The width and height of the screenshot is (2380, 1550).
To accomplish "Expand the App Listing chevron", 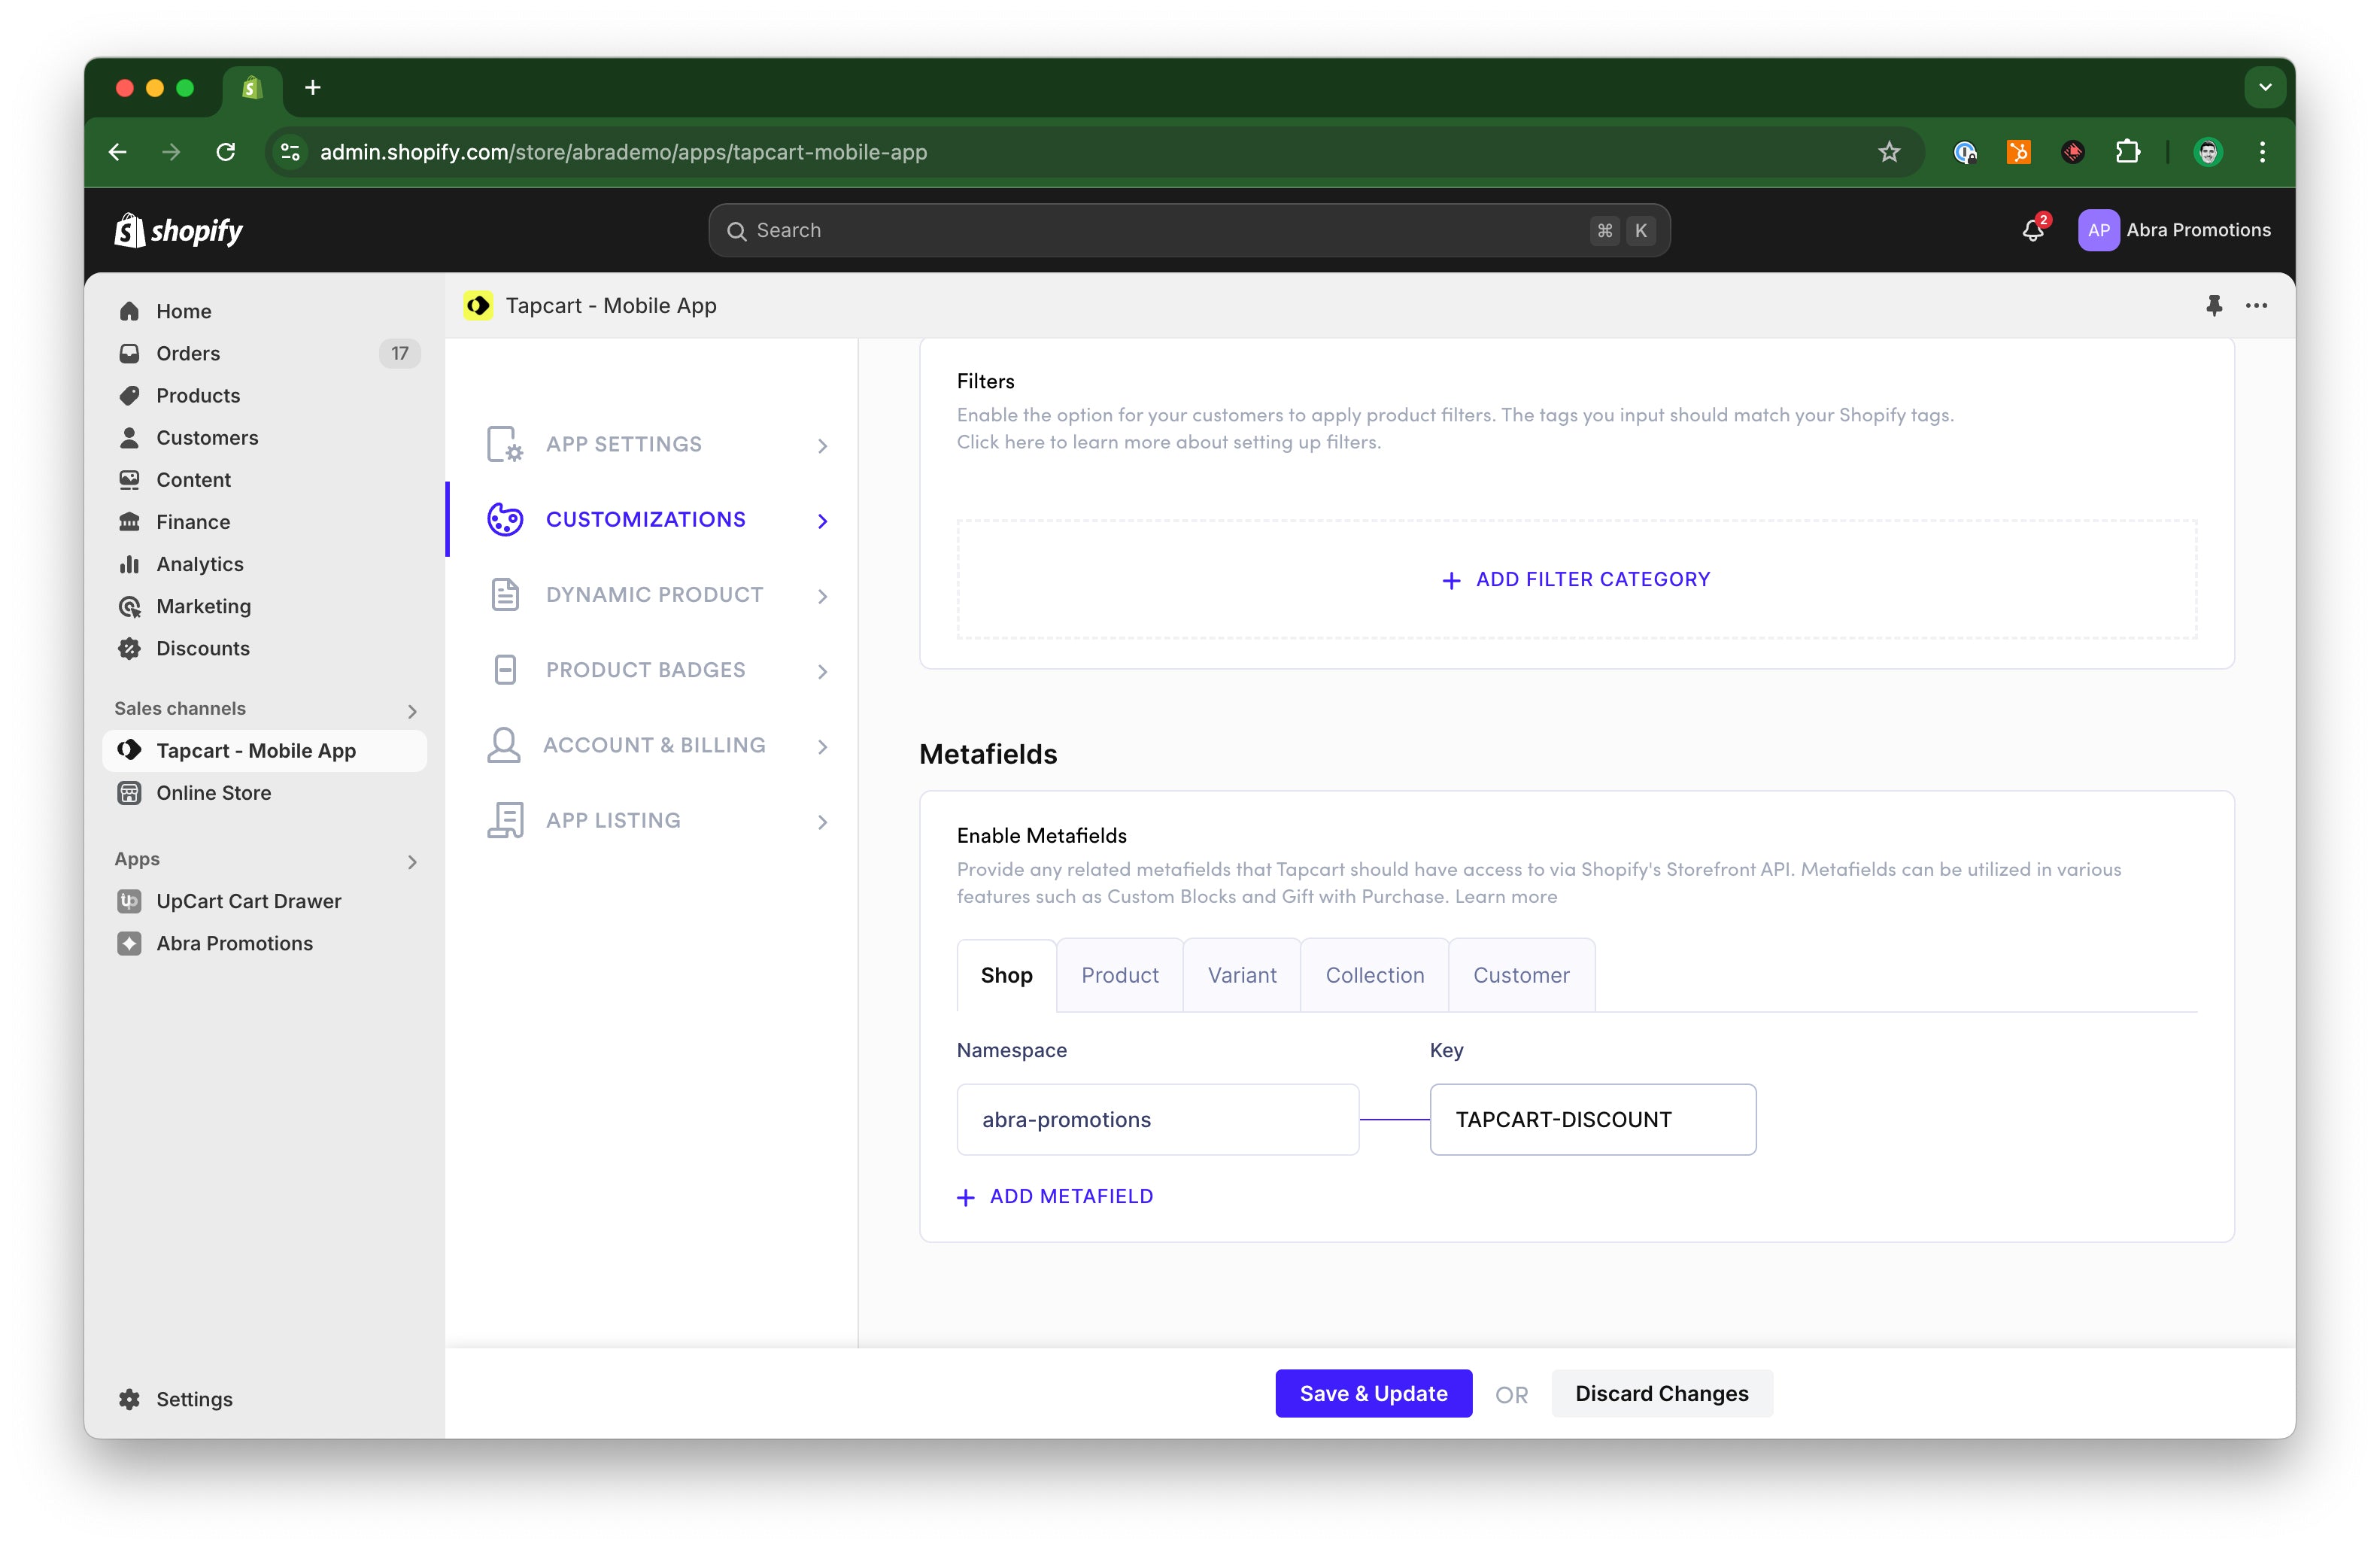I will coord(822,821).
